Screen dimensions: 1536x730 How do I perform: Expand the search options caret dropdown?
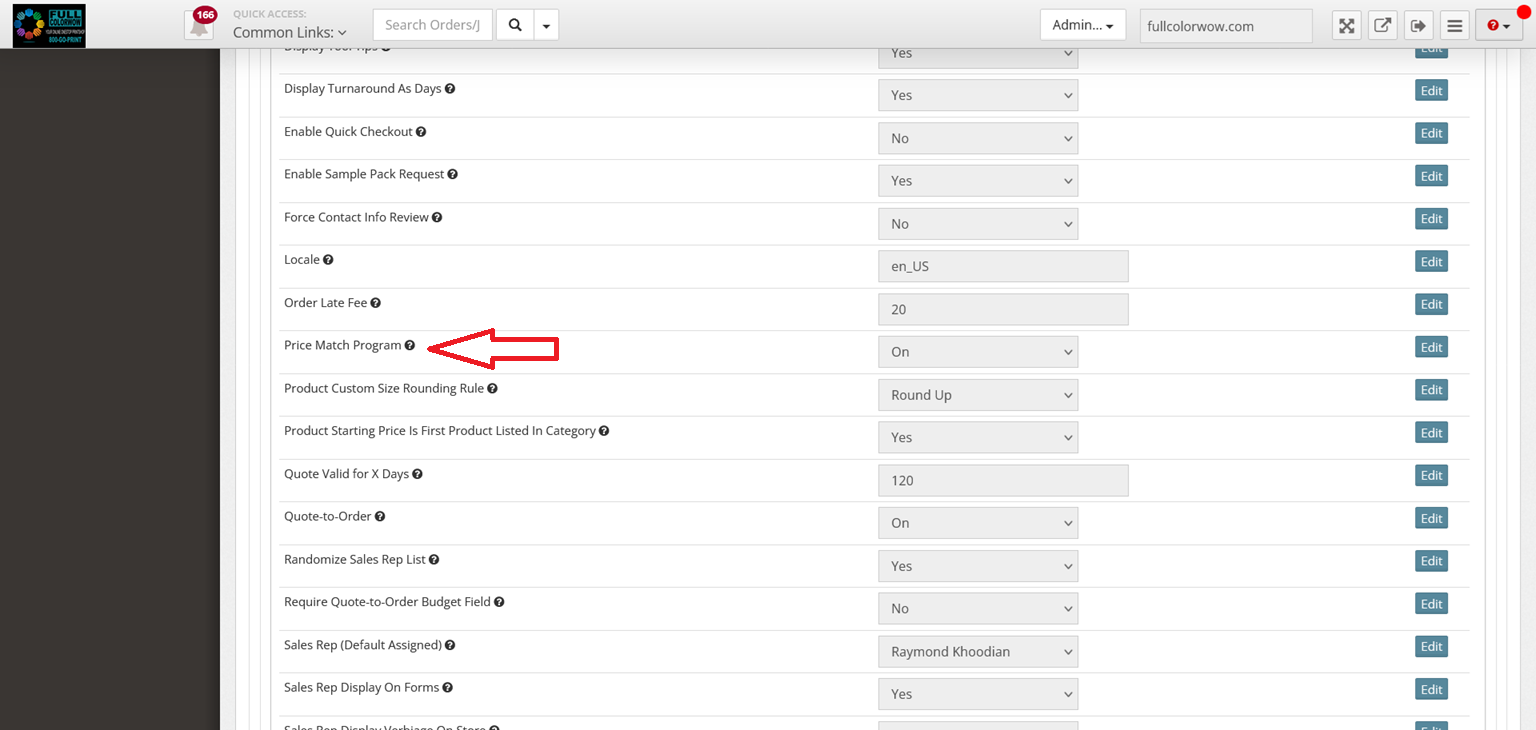click(x=546, y=25)
